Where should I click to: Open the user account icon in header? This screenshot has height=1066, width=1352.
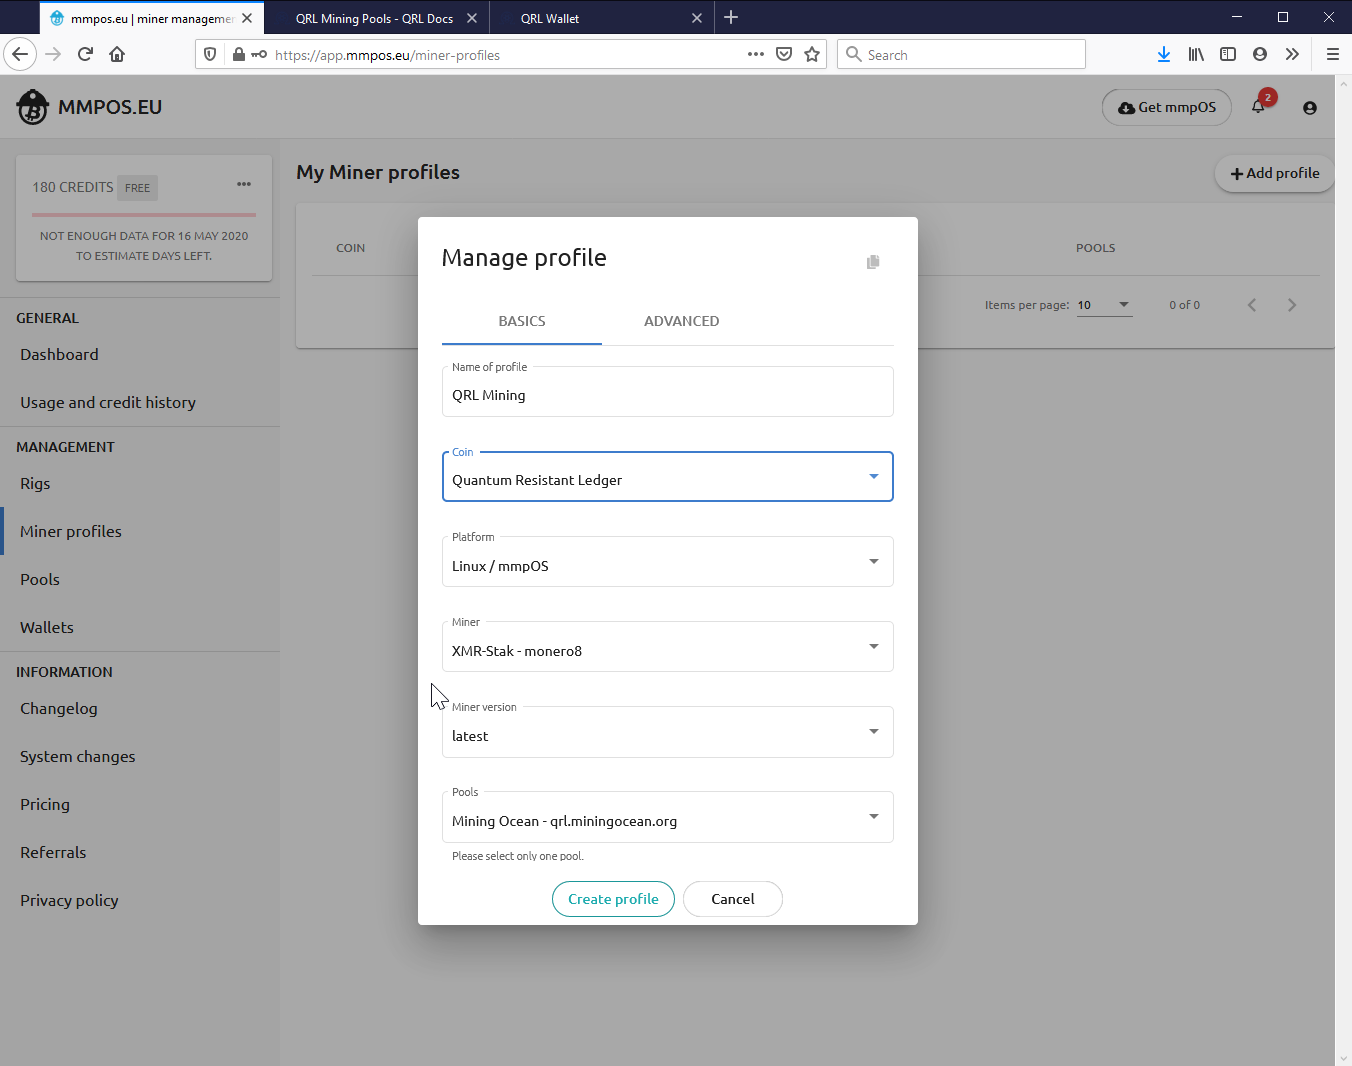coord(1310,108)
